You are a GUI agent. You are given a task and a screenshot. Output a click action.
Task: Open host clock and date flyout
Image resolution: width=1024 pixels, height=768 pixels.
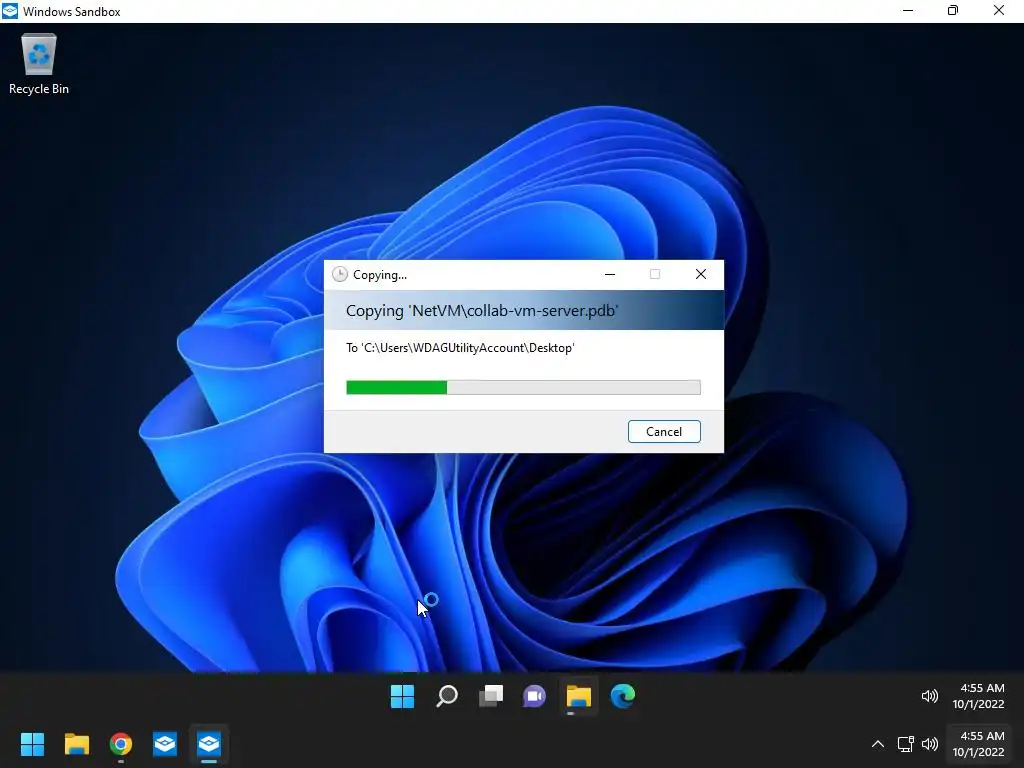tap(978, 744)
